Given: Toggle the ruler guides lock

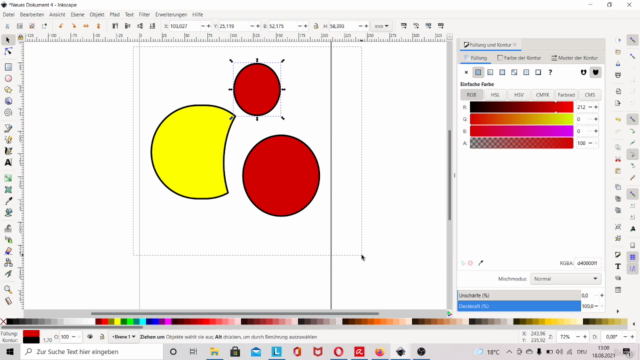Looking at the screenshot, I should 20,37.
